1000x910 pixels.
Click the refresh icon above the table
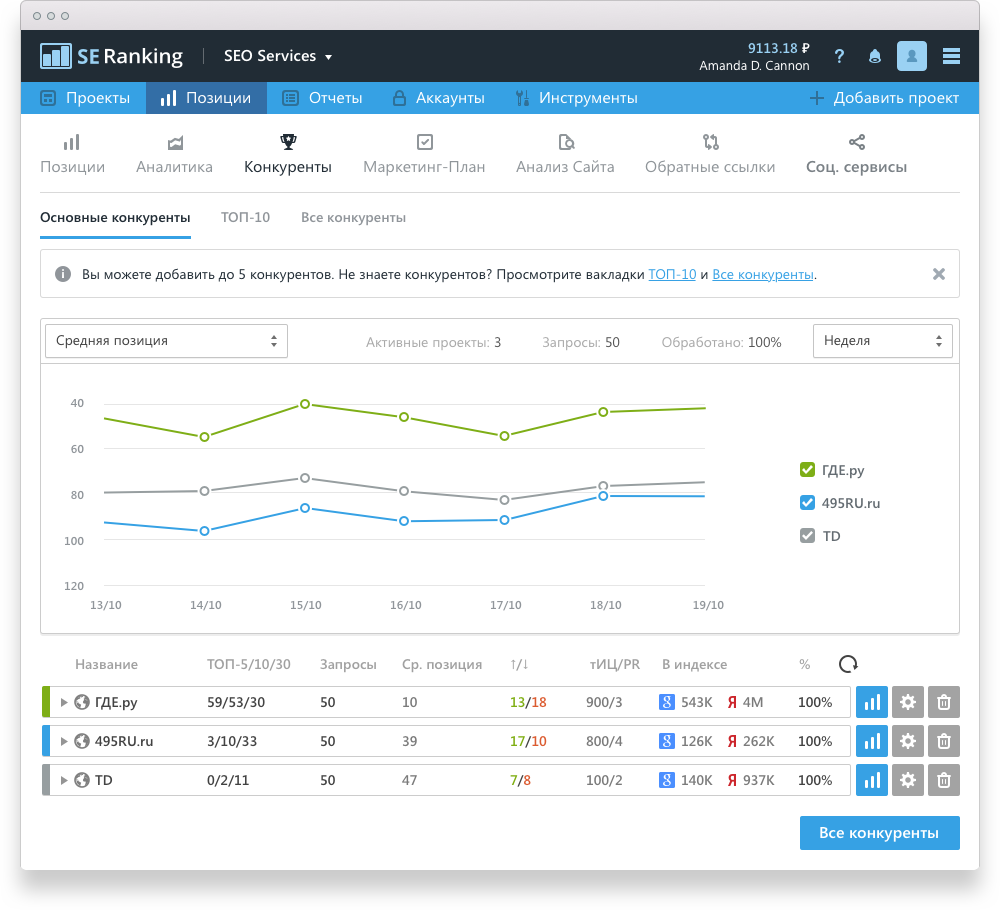click(x=848, y=664)
